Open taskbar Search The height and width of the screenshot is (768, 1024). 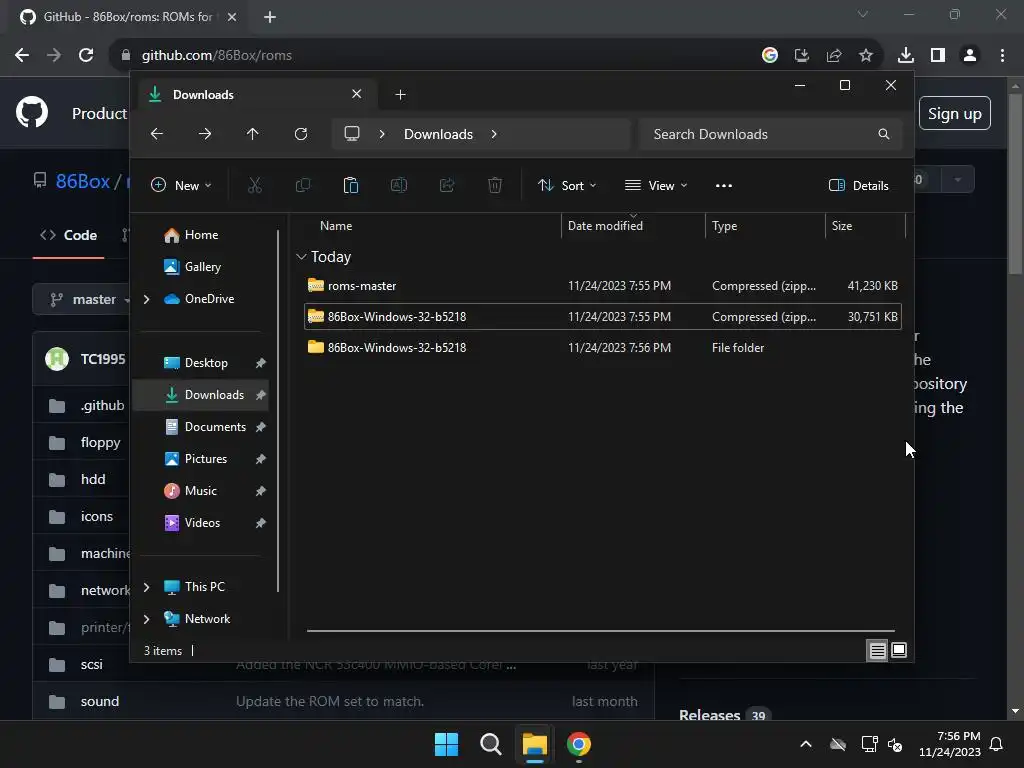490,744
